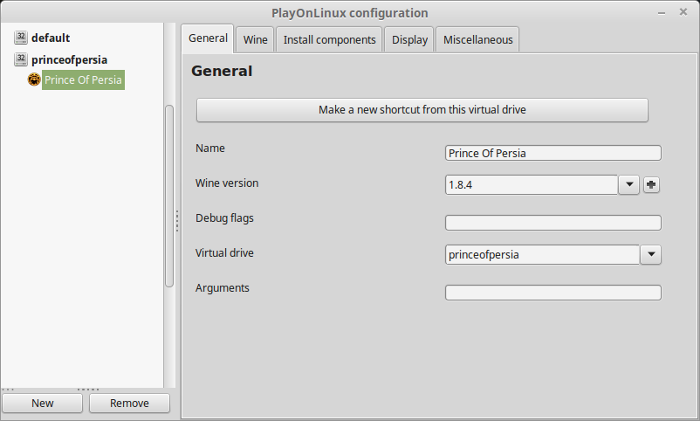Focus the Name text field

coord(553,153)
